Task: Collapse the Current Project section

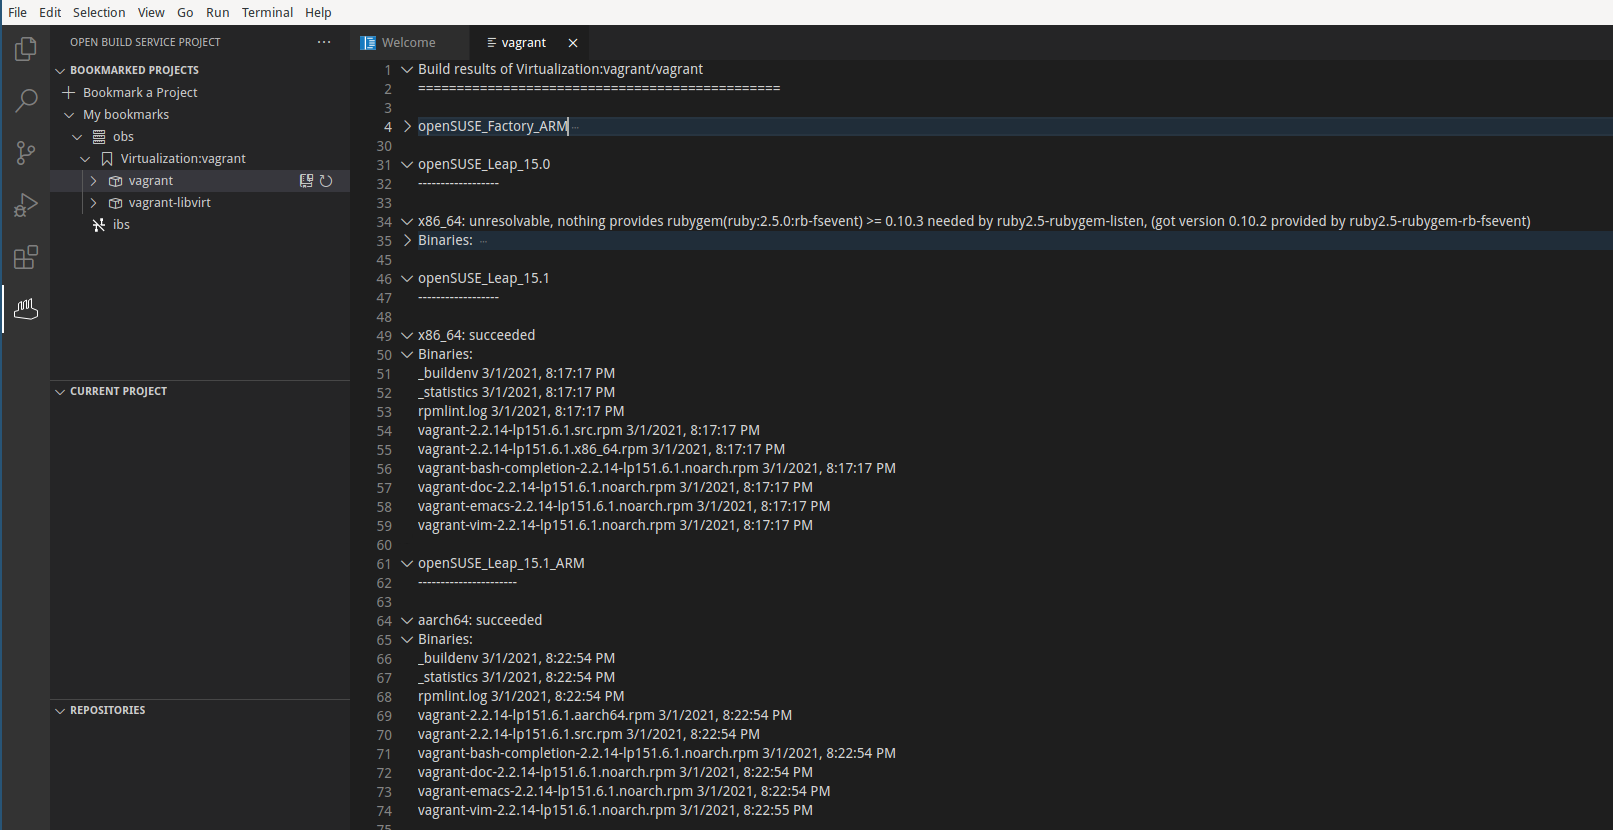Action: (60, 392)
